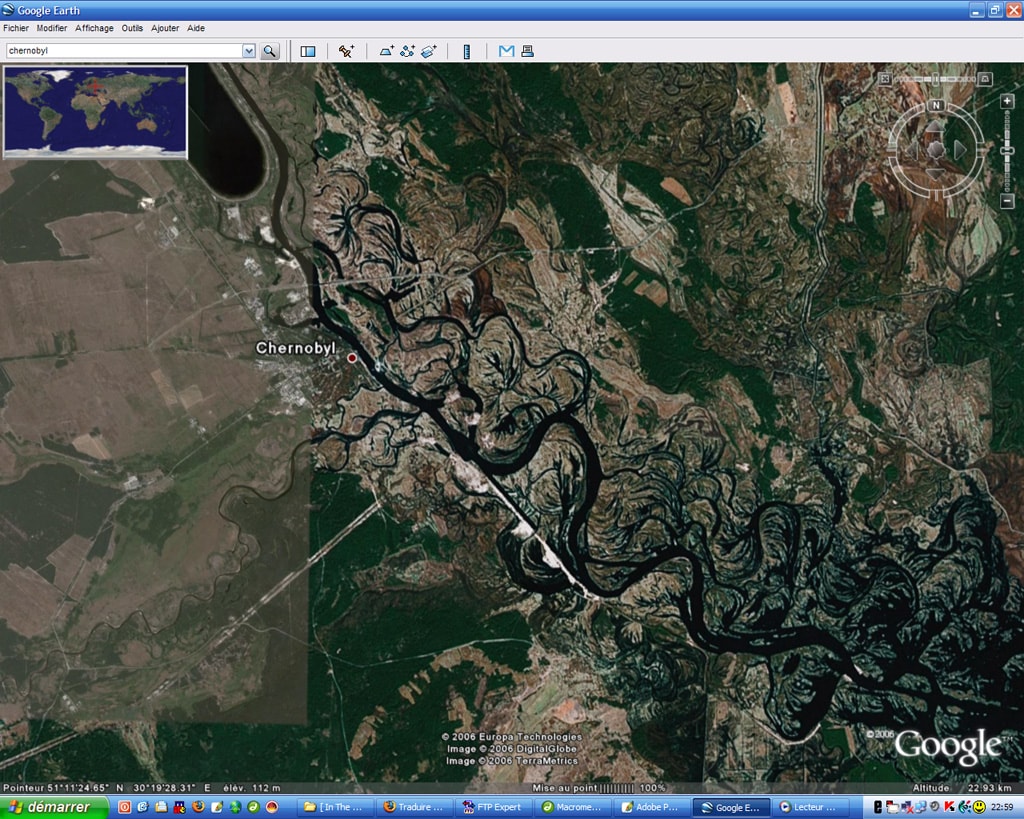Image resolution: width=1024 pixels, height=819 pixels.
Task: Click the taskbar clock 22:59
Action: (x=1002, y=807)
